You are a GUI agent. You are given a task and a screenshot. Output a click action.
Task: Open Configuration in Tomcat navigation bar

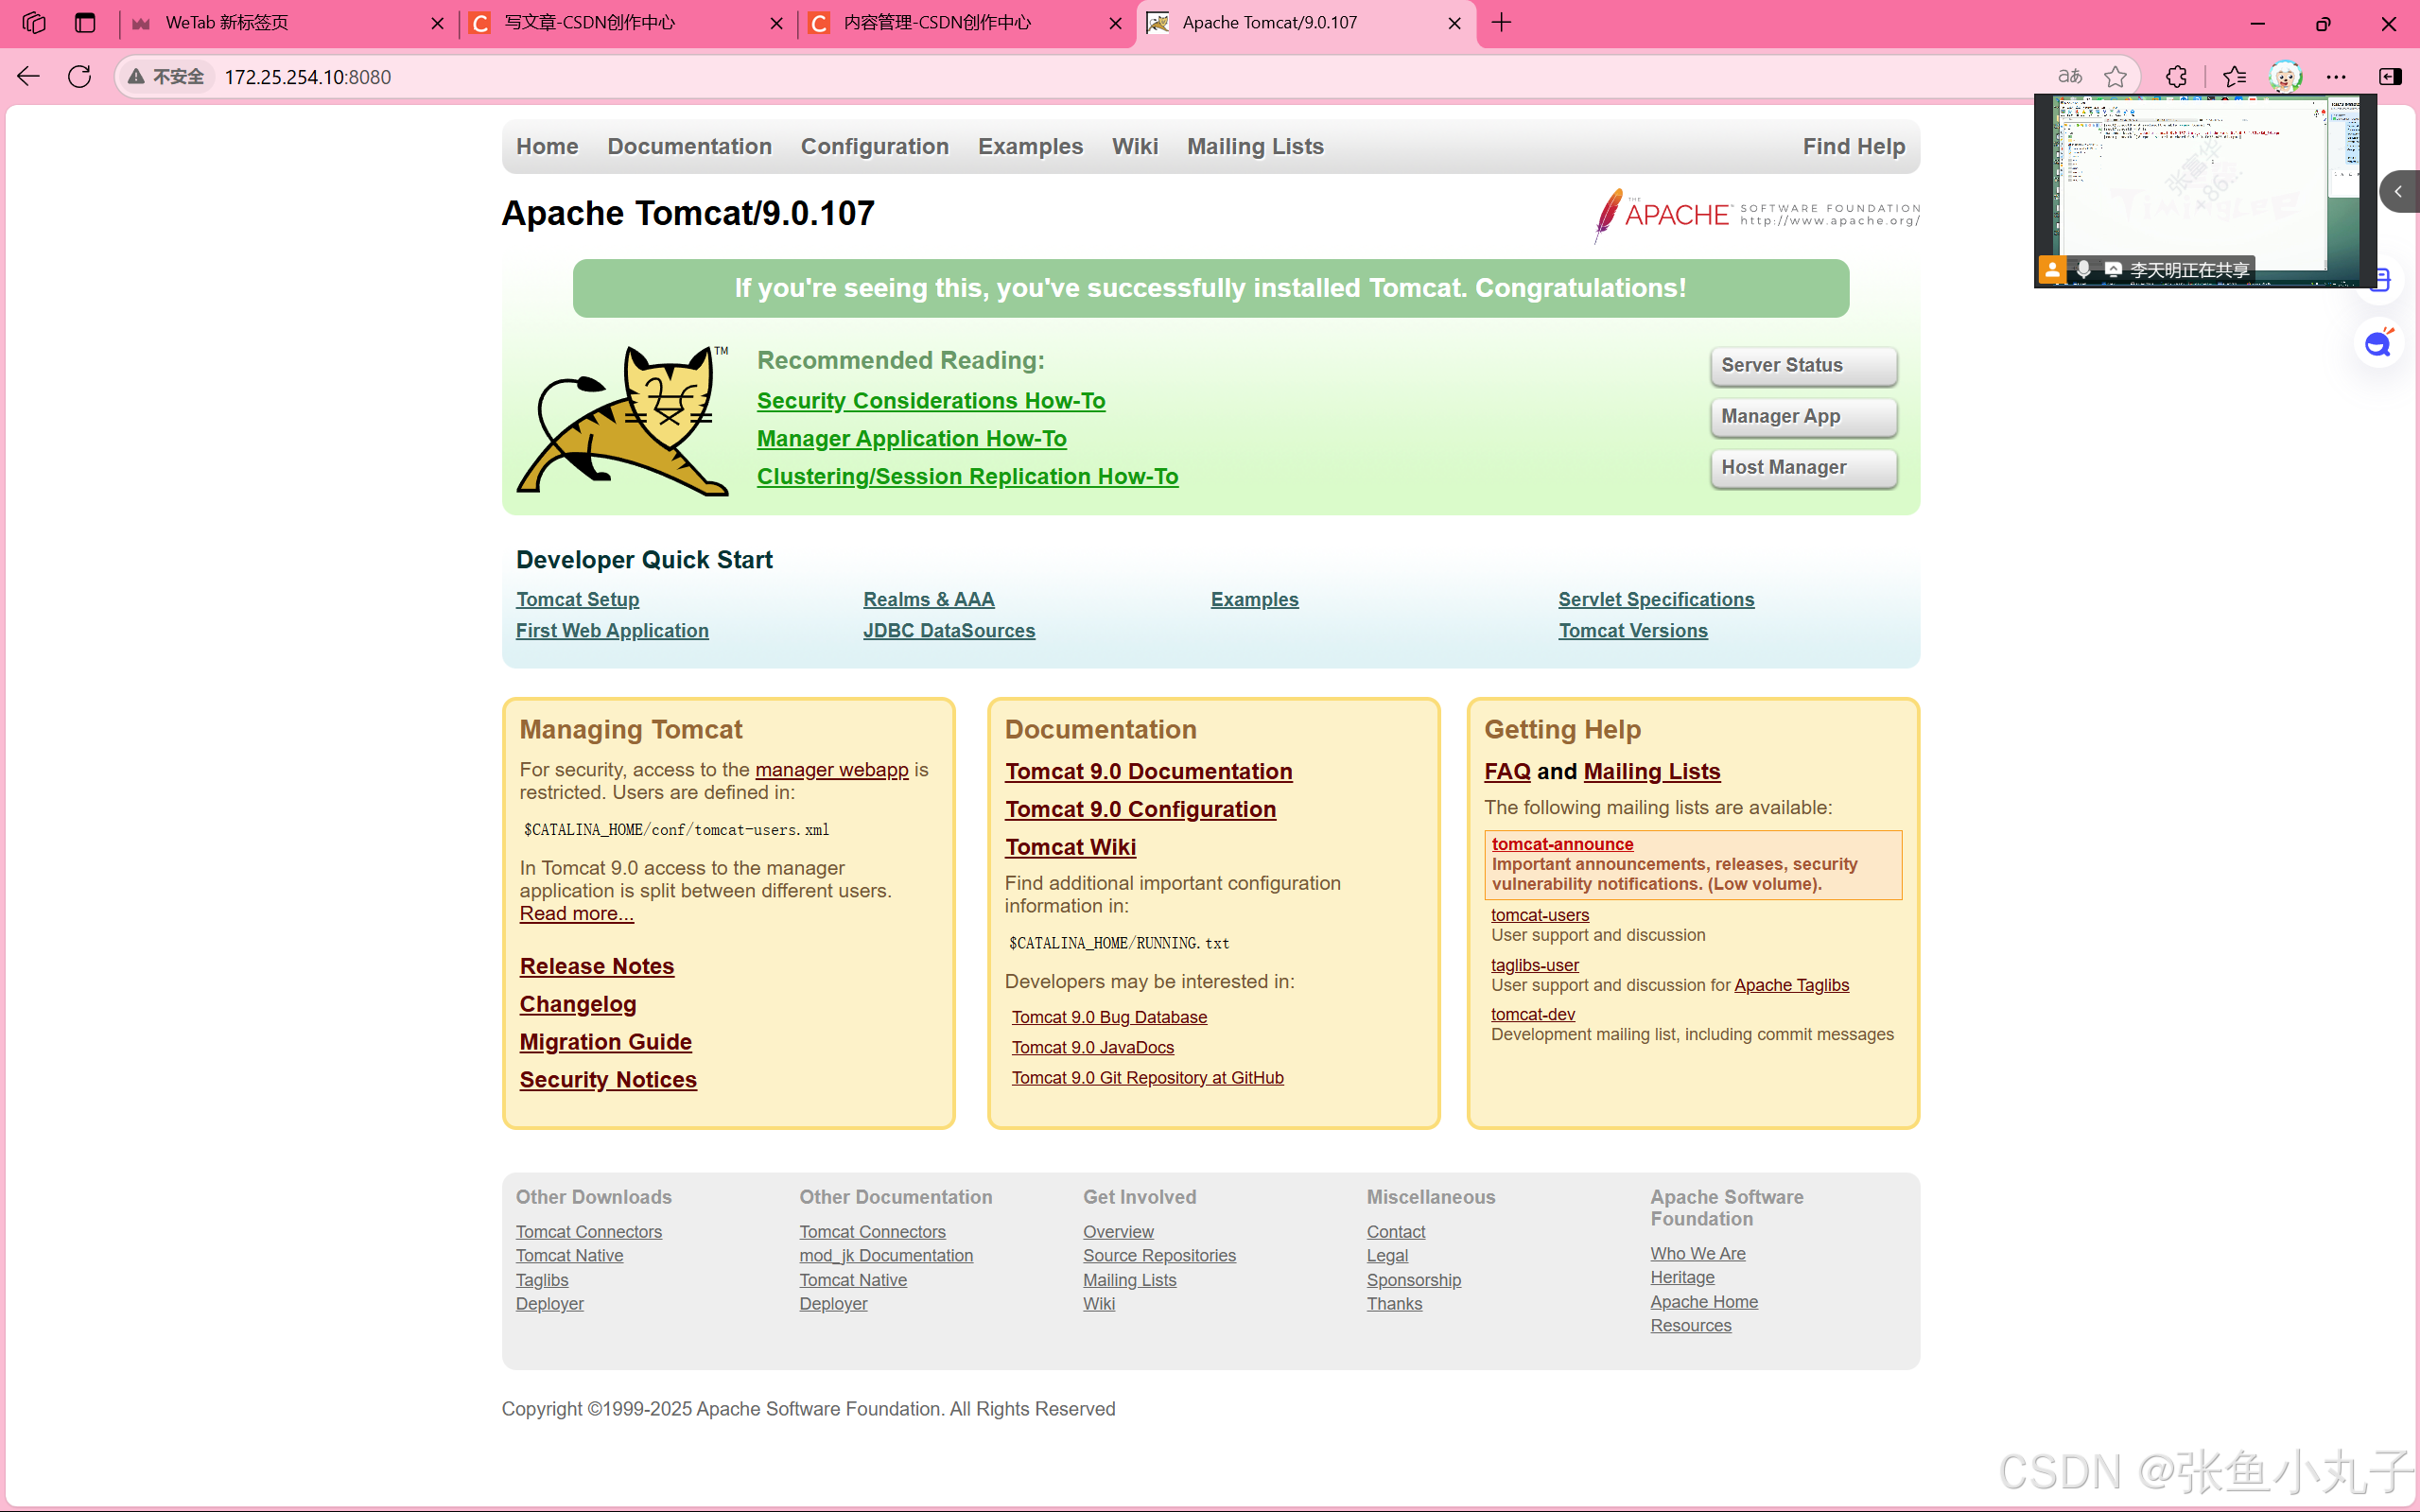pyautogui.click(x=874, y=146)
